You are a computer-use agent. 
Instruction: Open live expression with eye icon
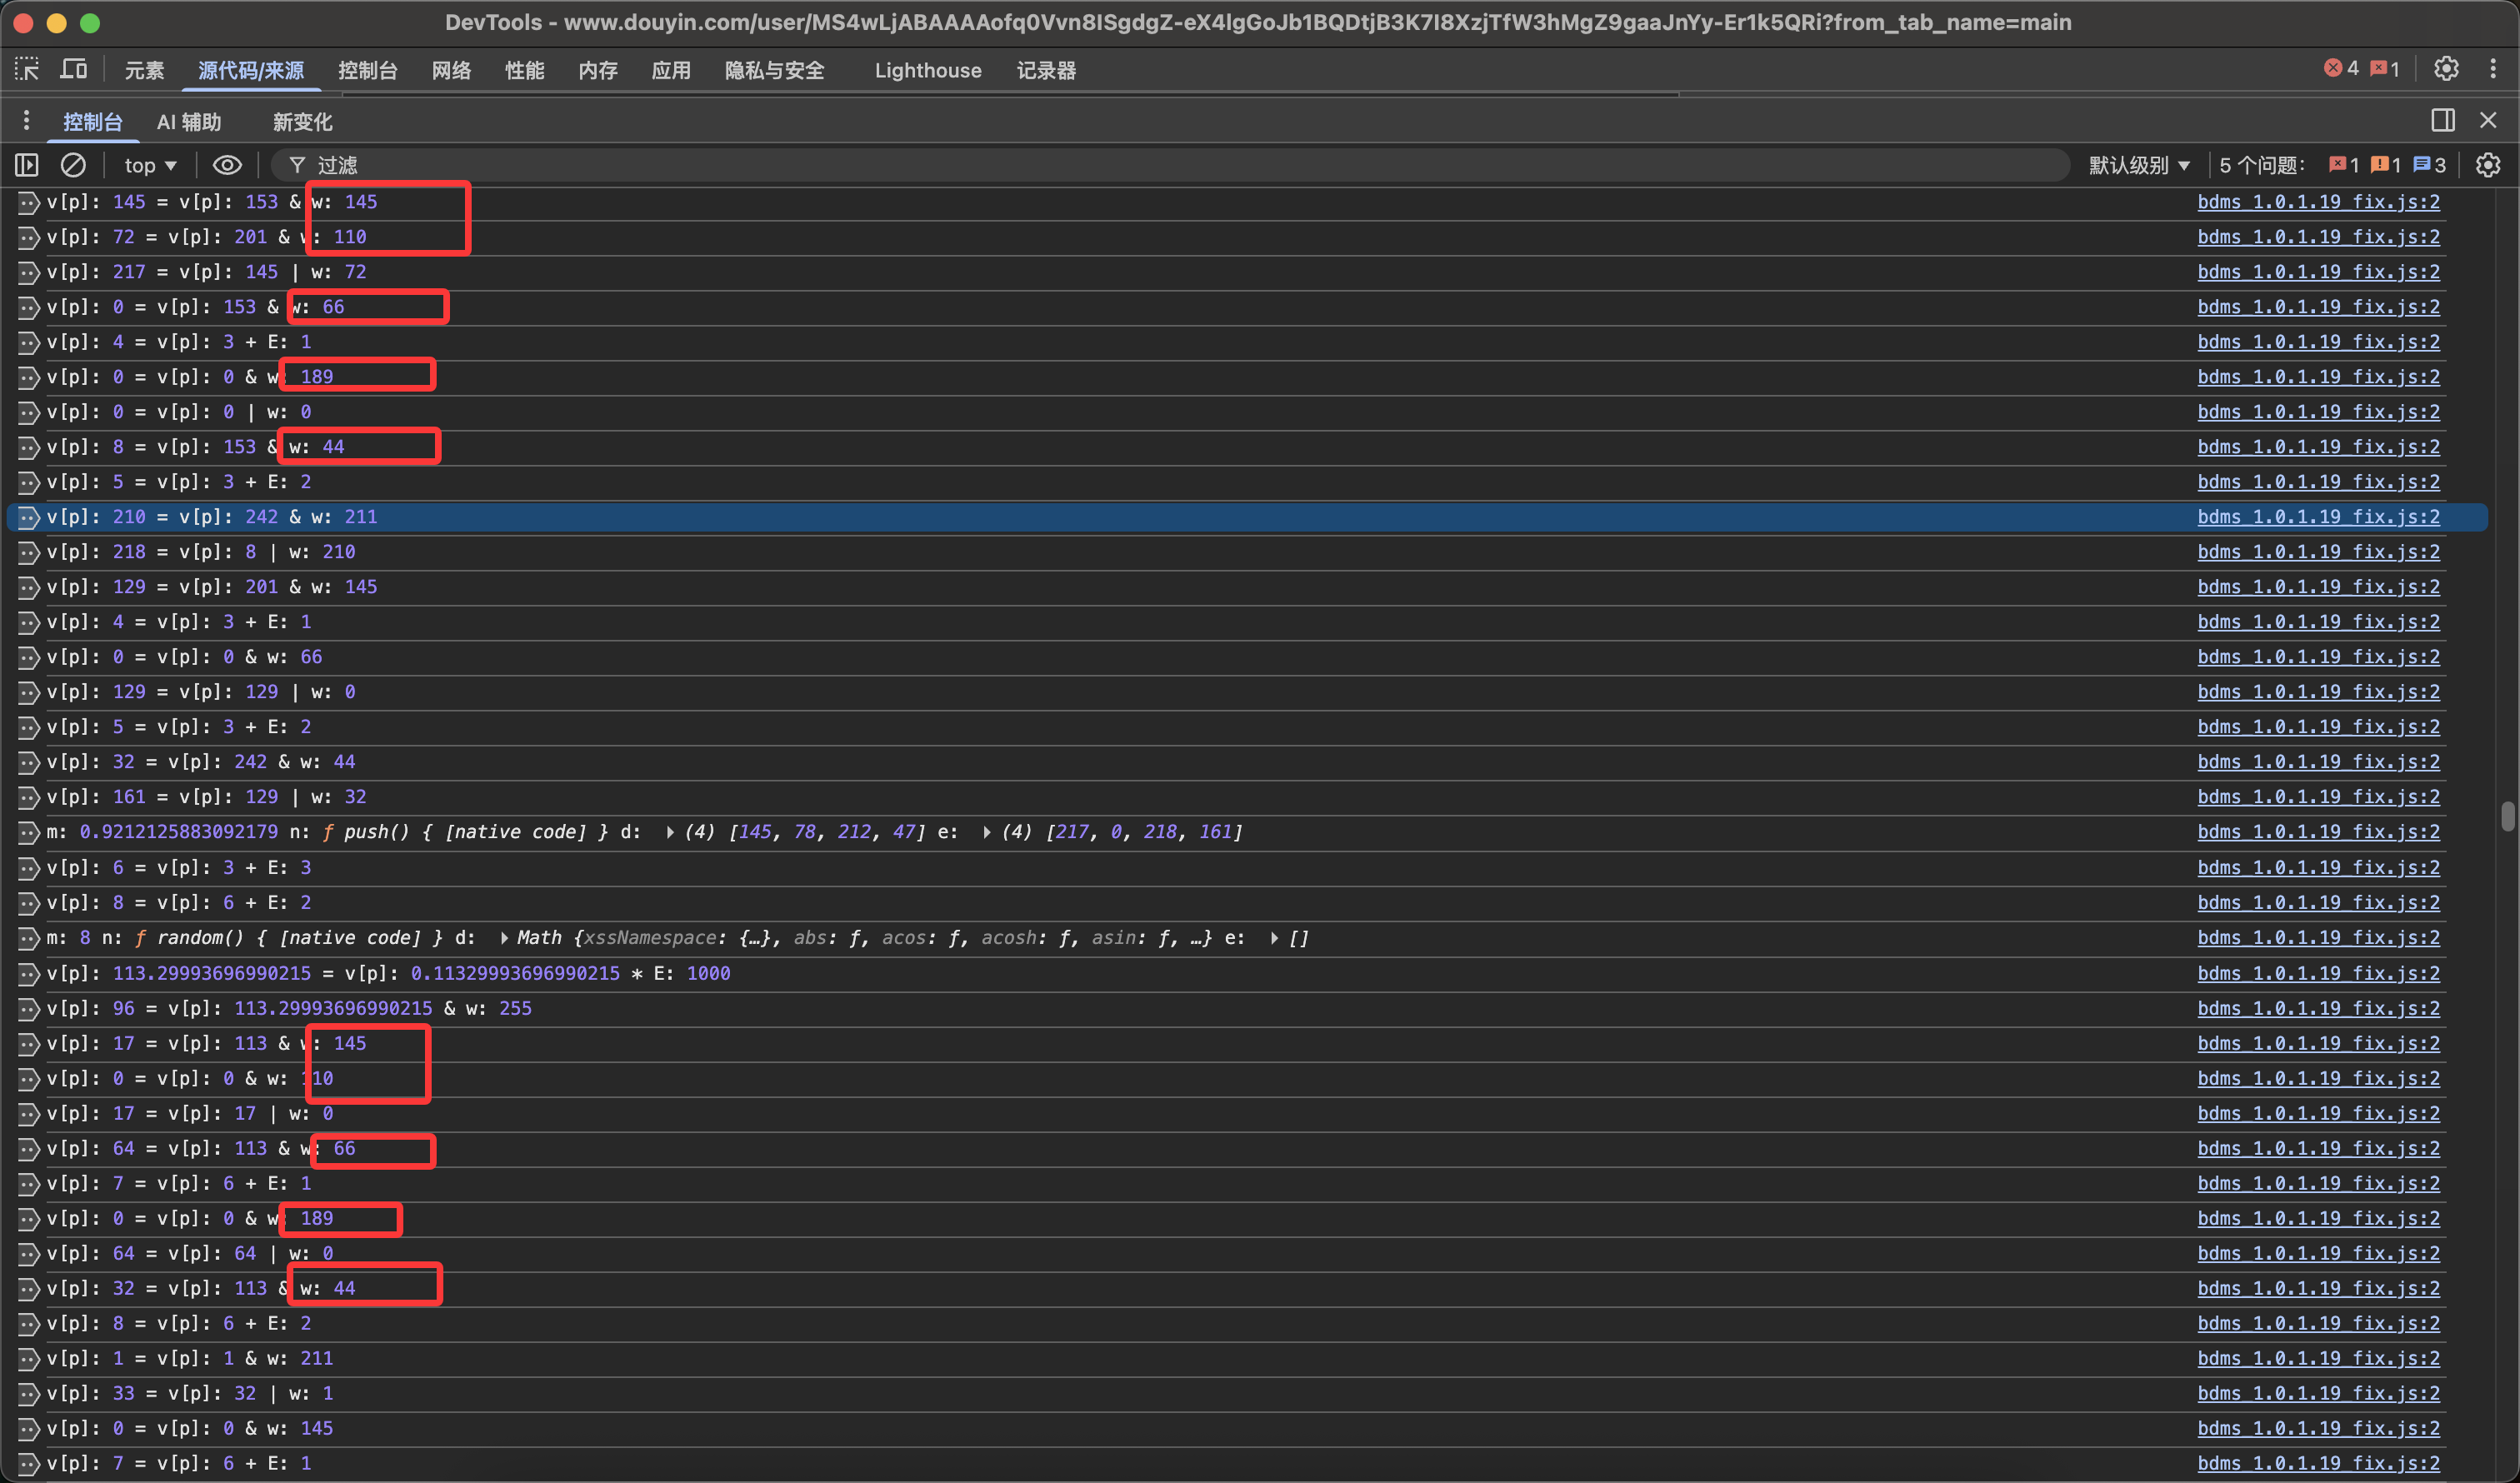[x=227, y=165]
